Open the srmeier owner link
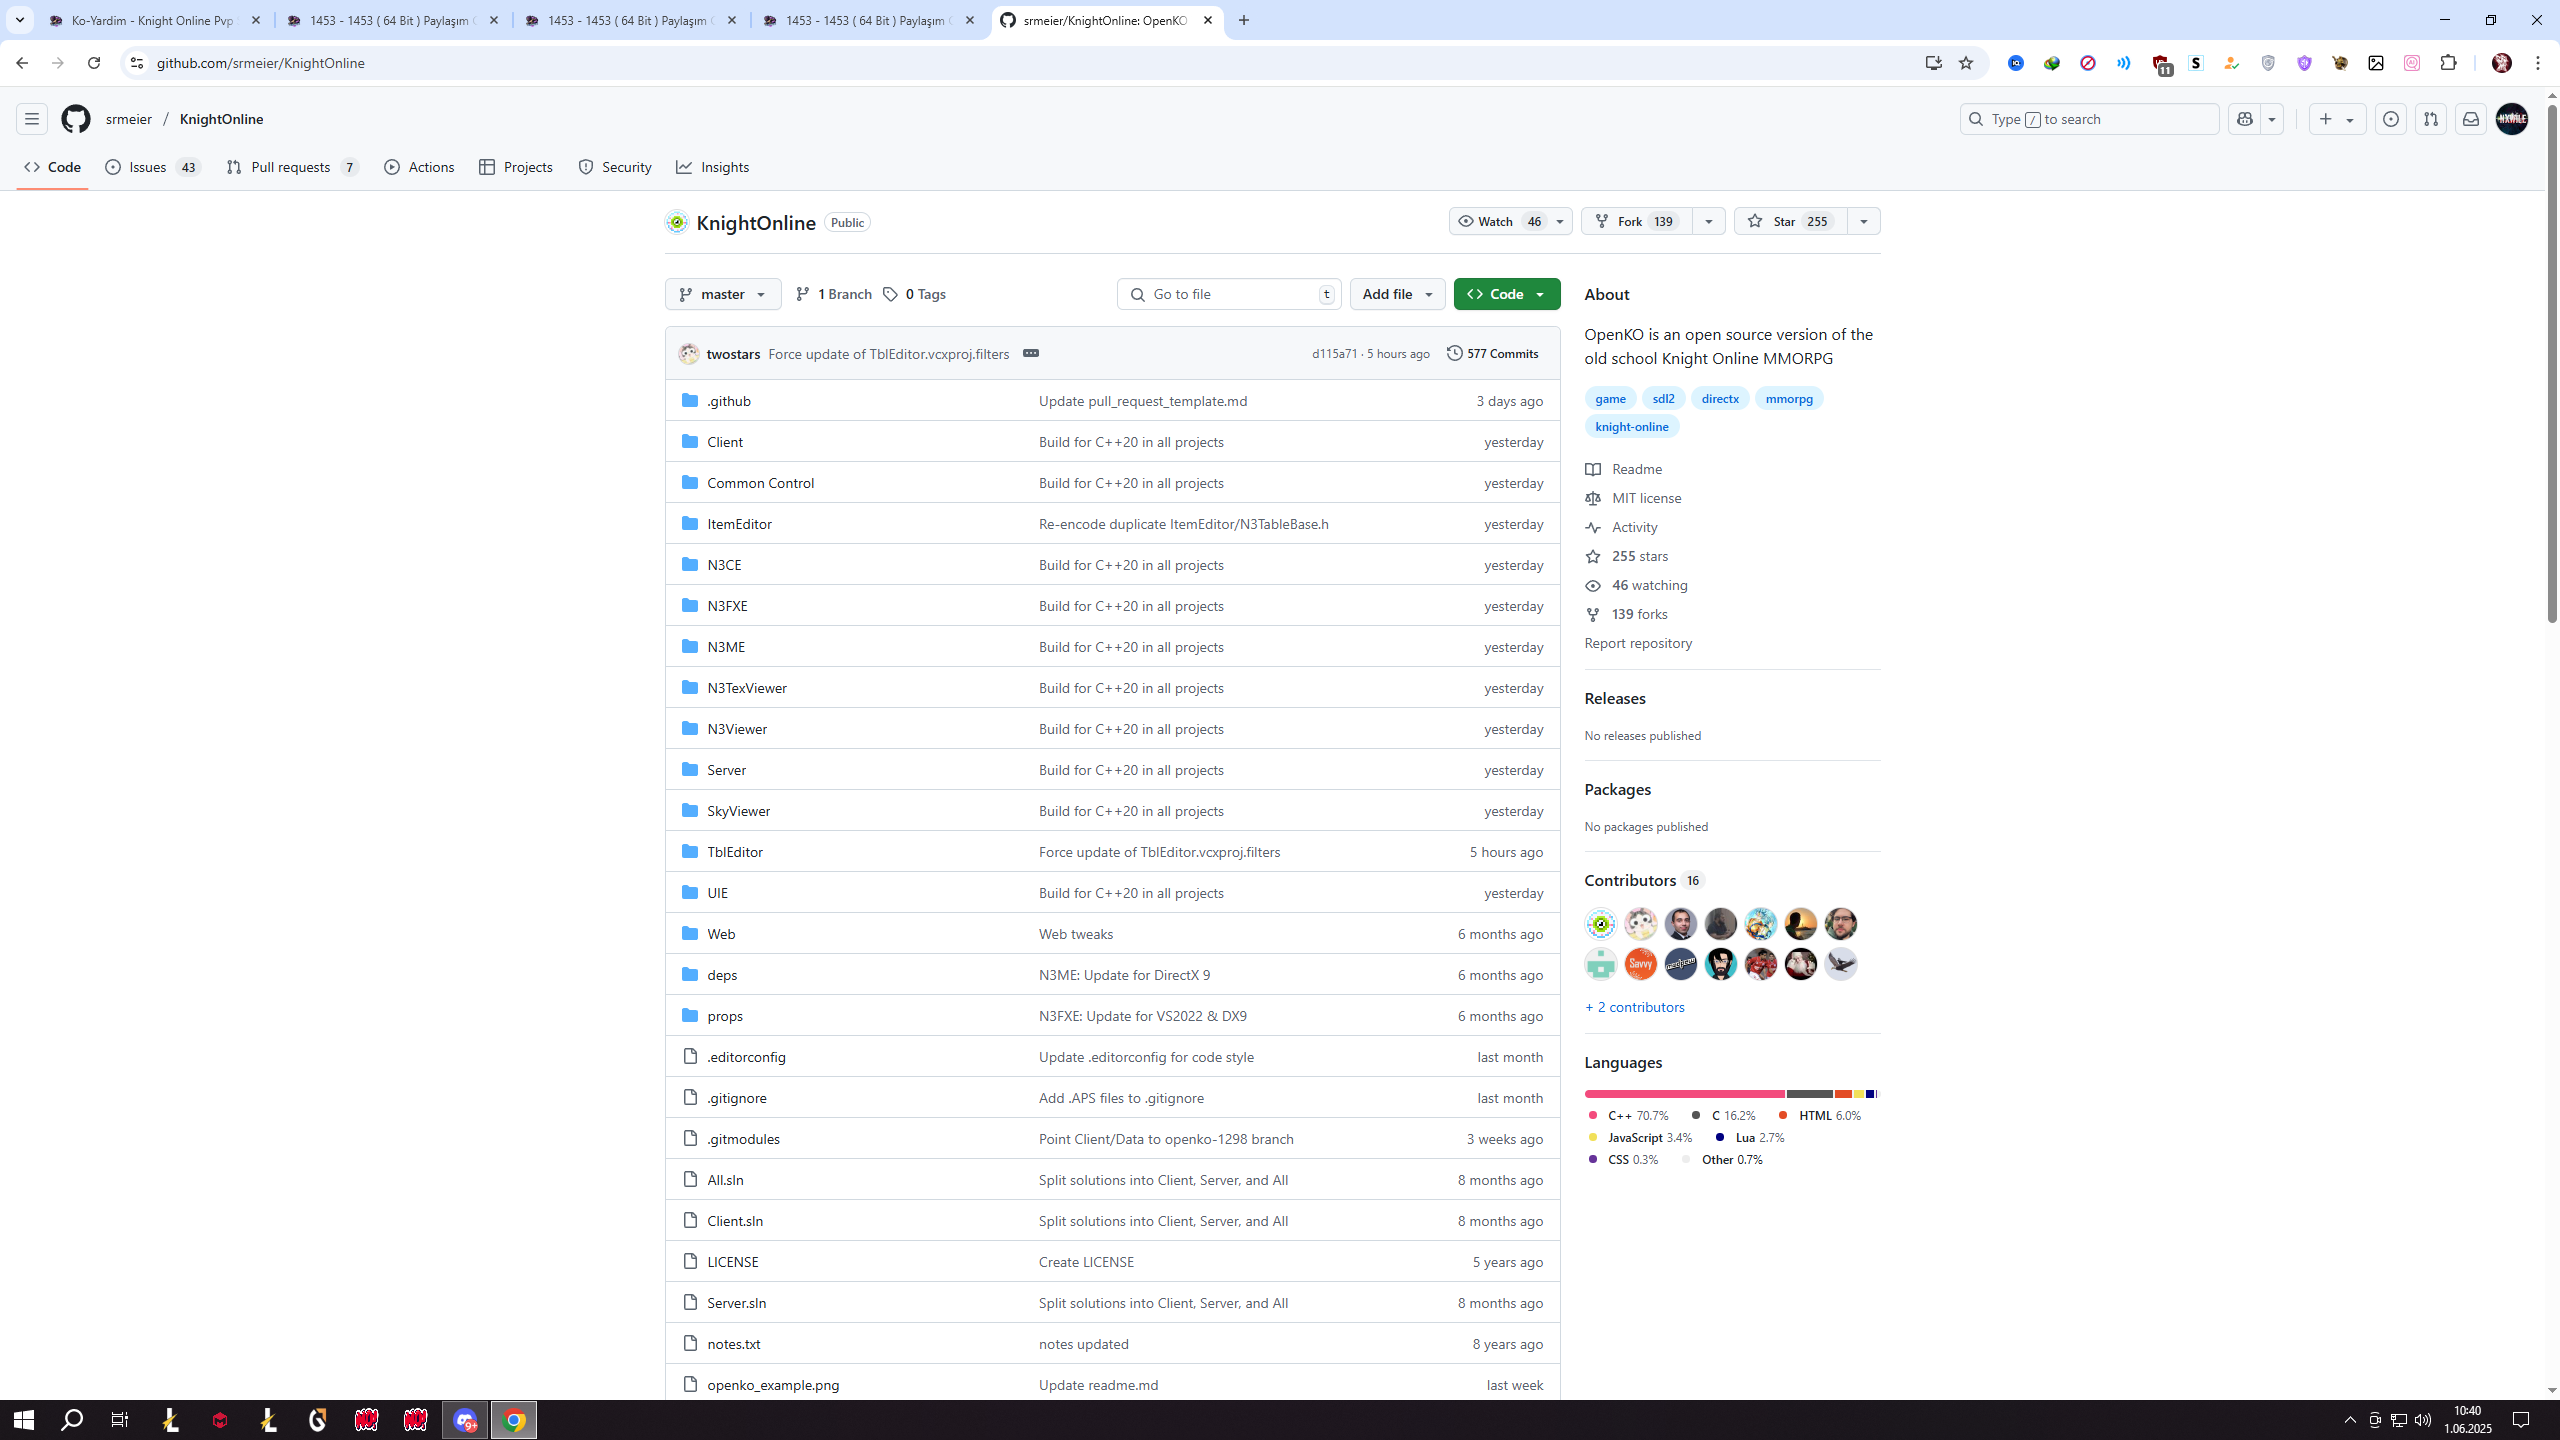 coord(129,119)
